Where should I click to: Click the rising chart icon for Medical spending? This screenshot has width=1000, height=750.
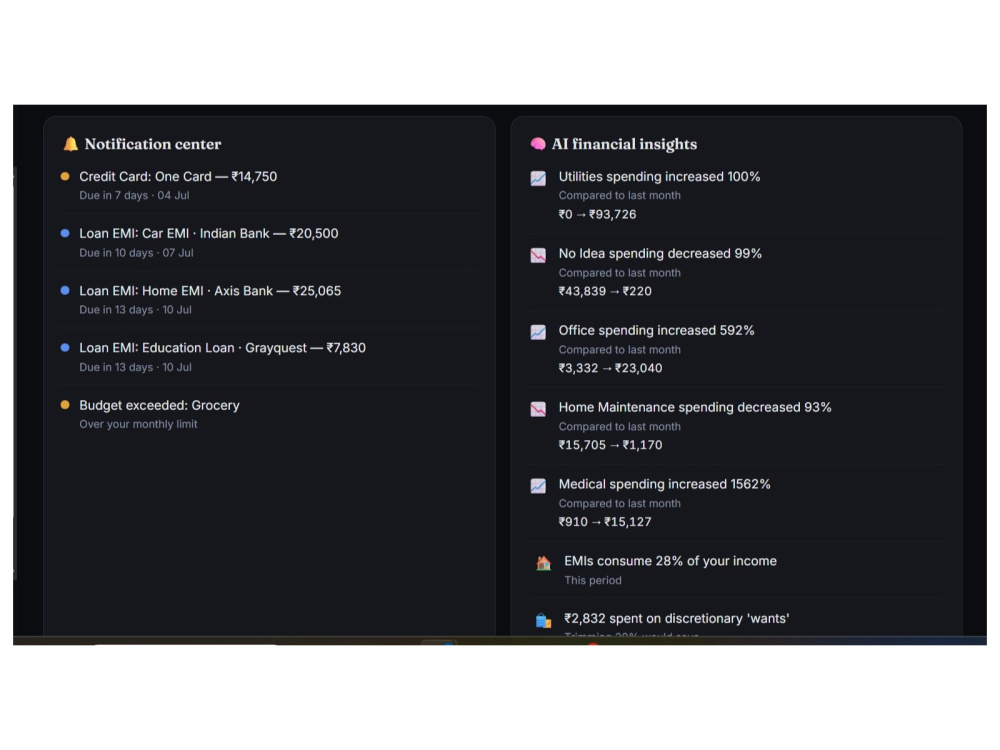pos(538,486)
